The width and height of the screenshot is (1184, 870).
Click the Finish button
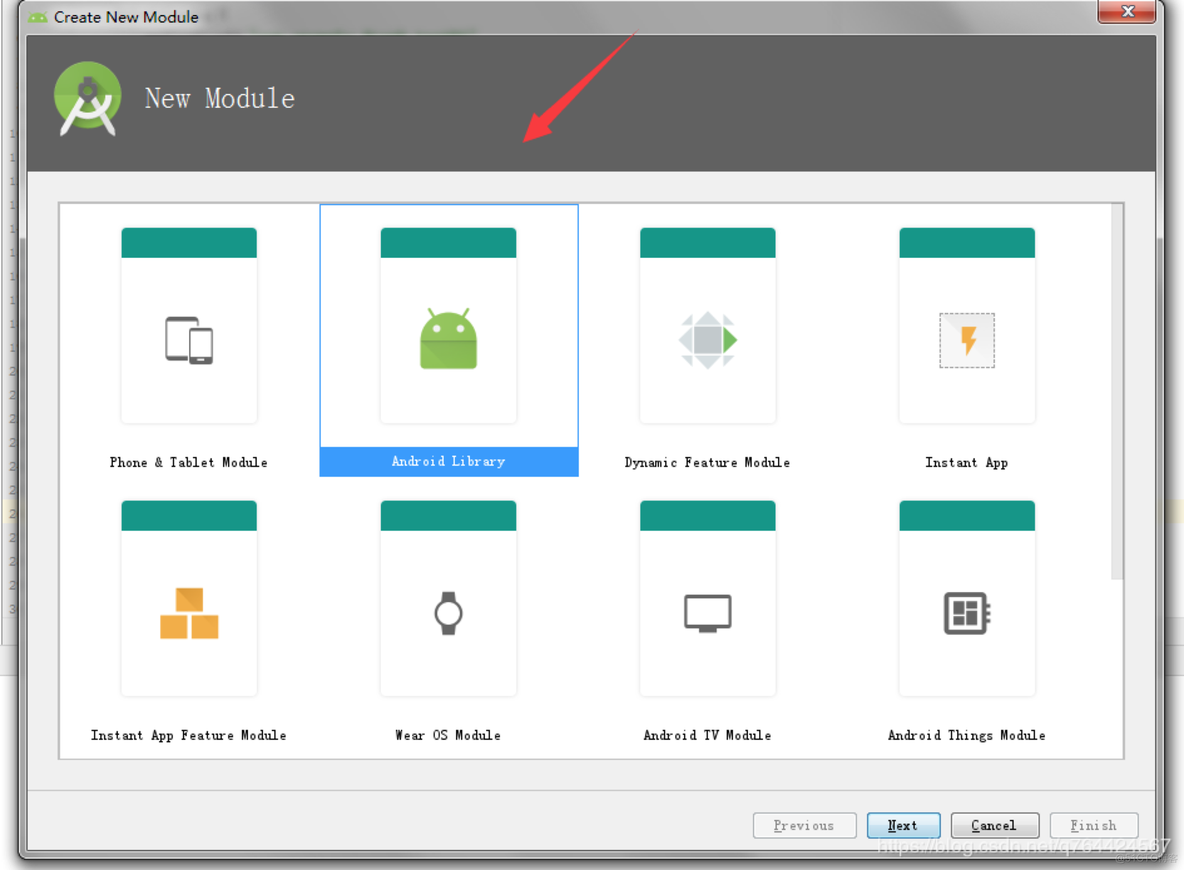pyautogui.click(x=1093, y=825)
